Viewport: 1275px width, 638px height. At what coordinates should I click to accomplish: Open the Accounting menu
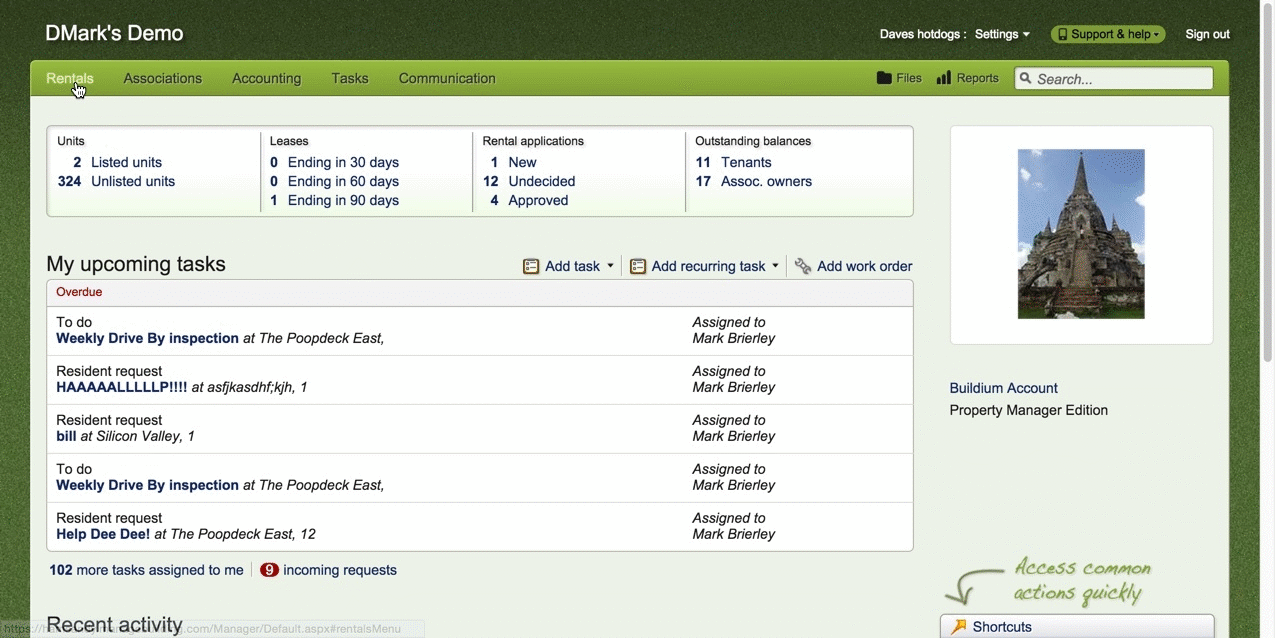click(266, 78)
